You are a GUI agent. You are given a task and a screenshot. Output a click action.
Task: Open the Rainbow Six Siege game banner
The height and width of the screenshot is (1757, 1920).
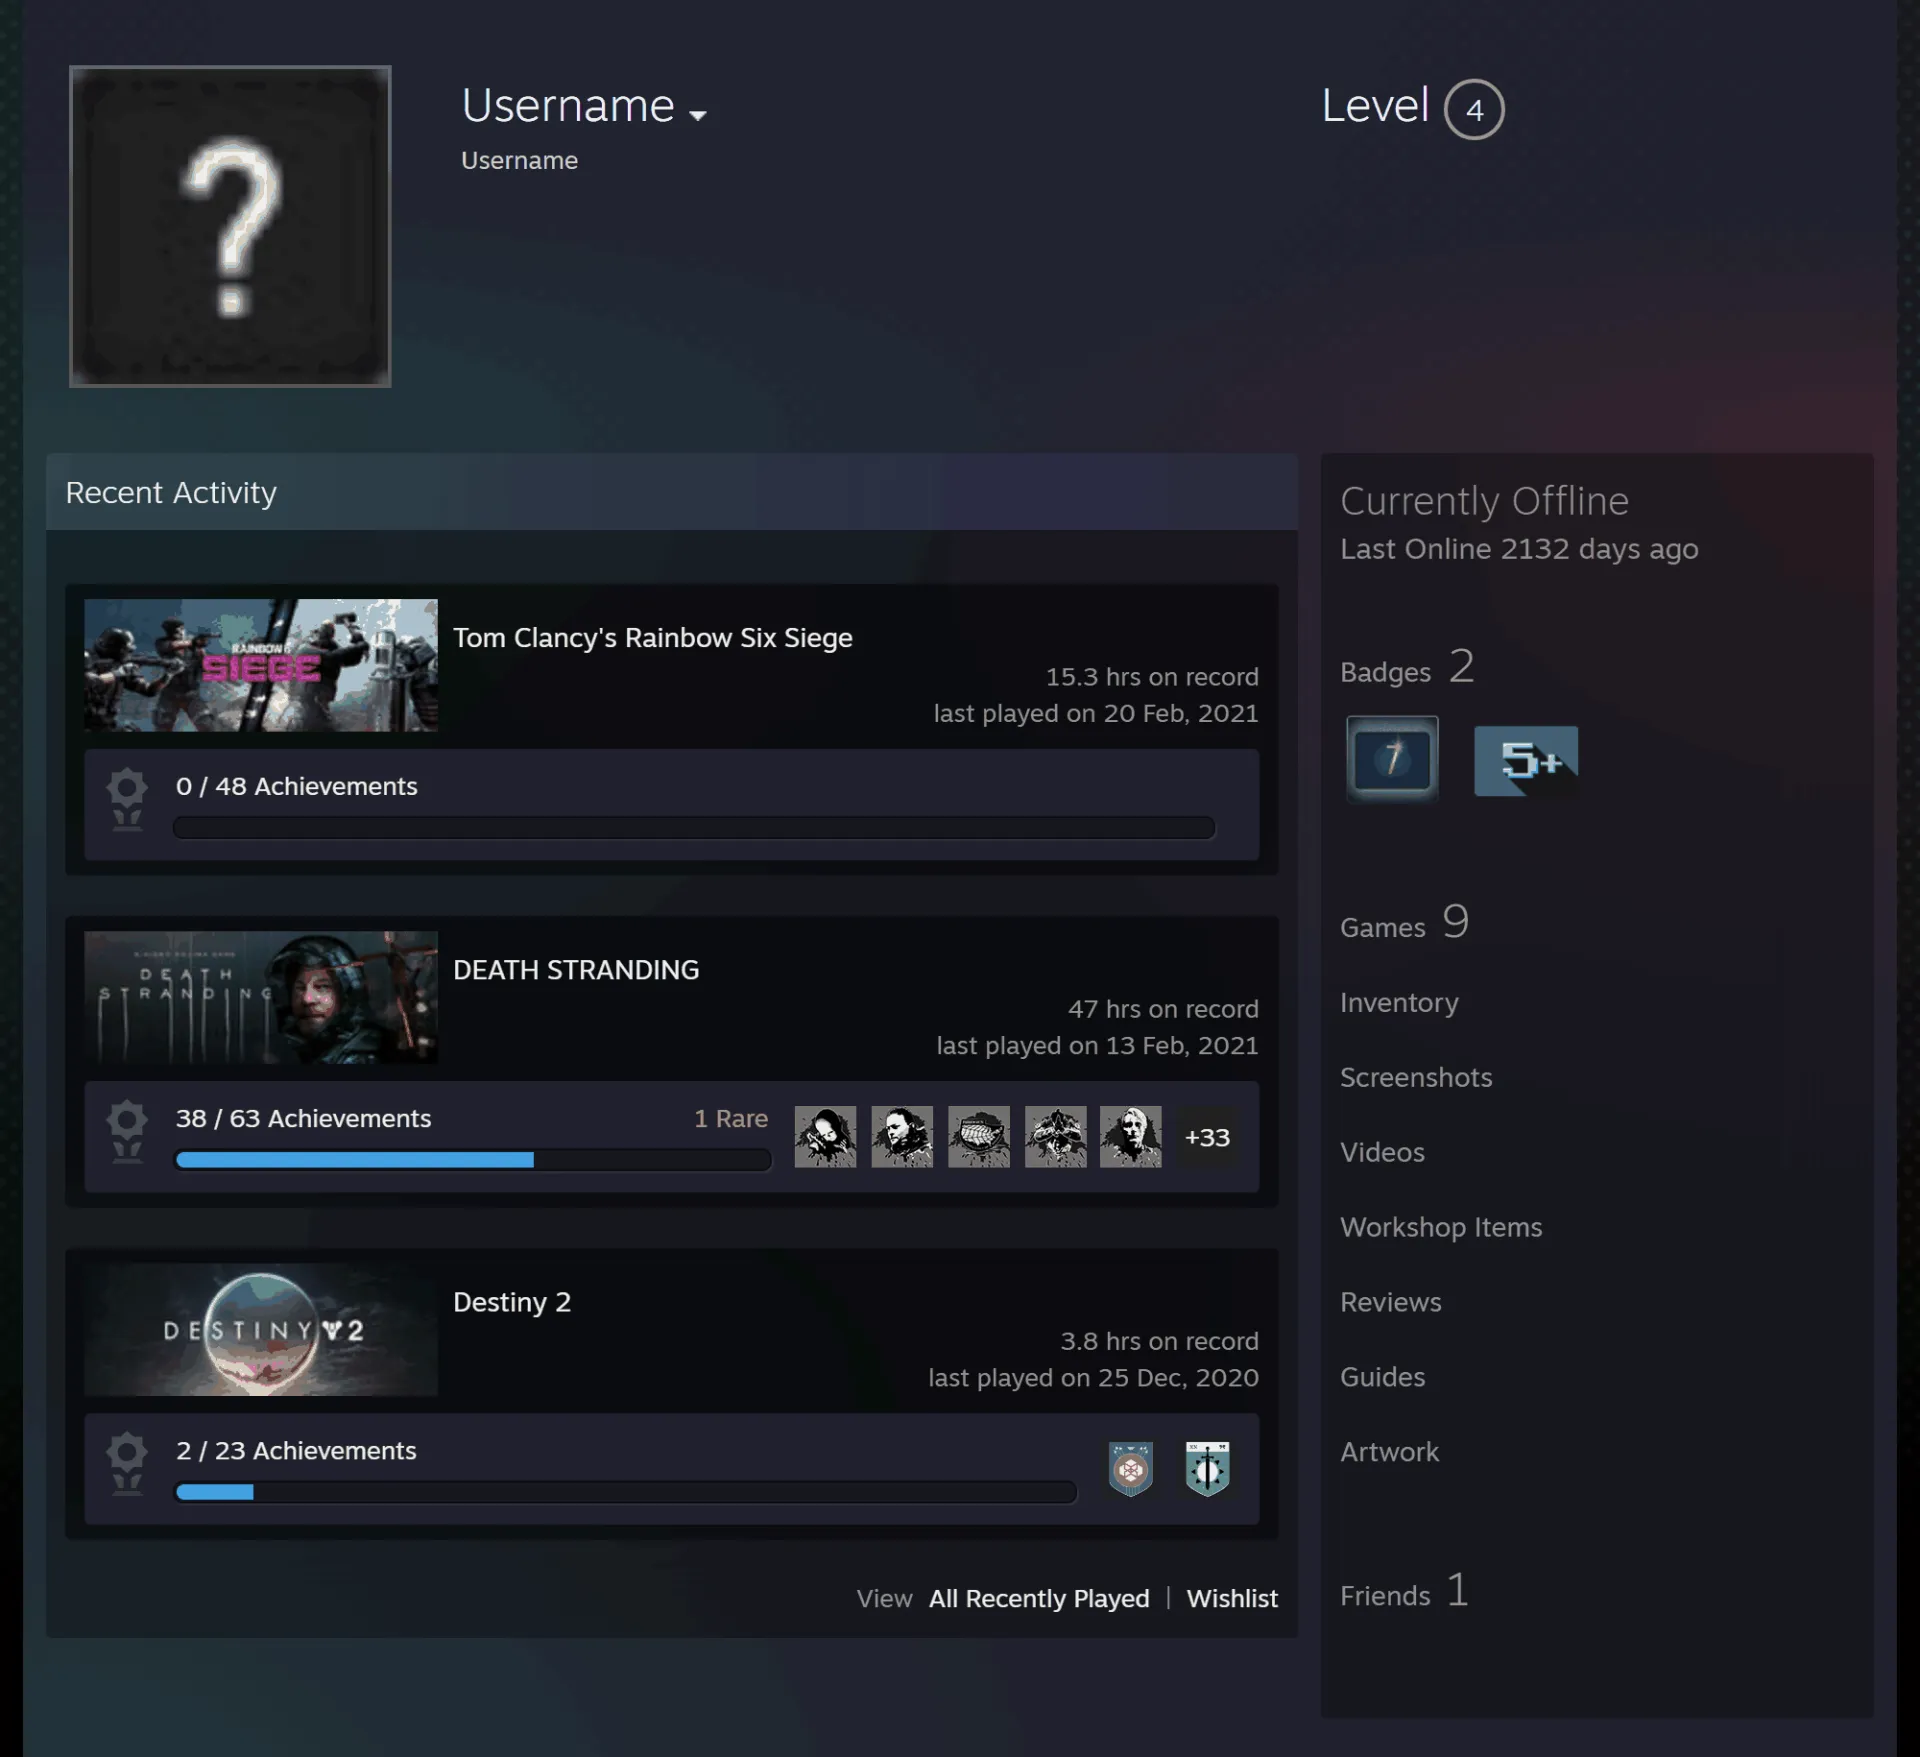(x=261, y=665)
